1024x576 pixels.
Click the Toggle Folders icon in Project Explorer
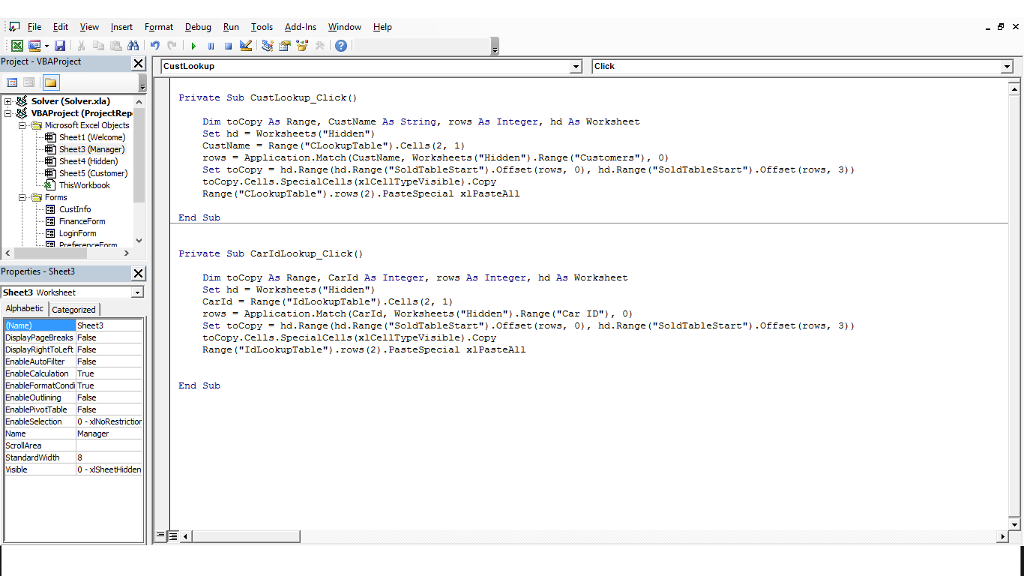[x=52, y=81]
